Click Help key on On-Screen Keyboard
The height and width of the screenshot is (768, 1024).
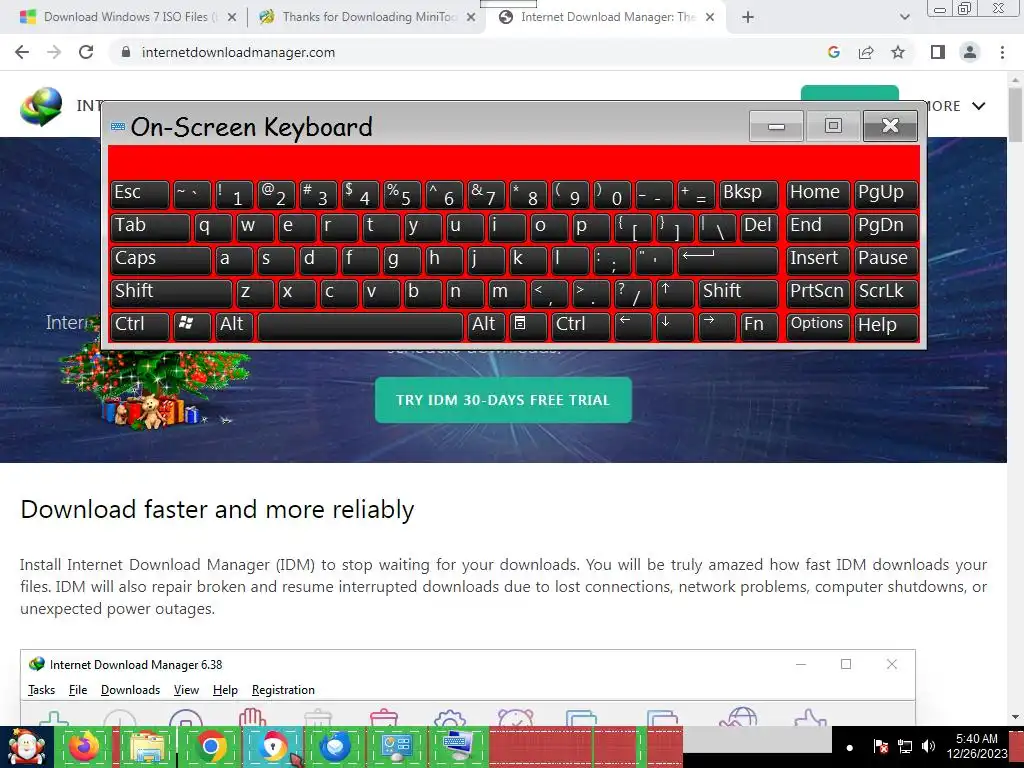click(886, 325)
